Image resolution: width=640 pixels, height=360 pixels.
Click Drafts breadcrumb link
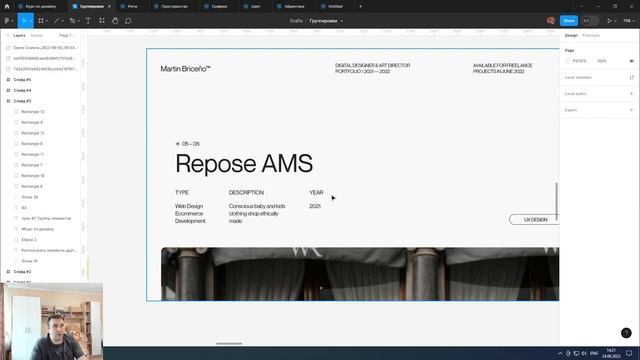296,21
